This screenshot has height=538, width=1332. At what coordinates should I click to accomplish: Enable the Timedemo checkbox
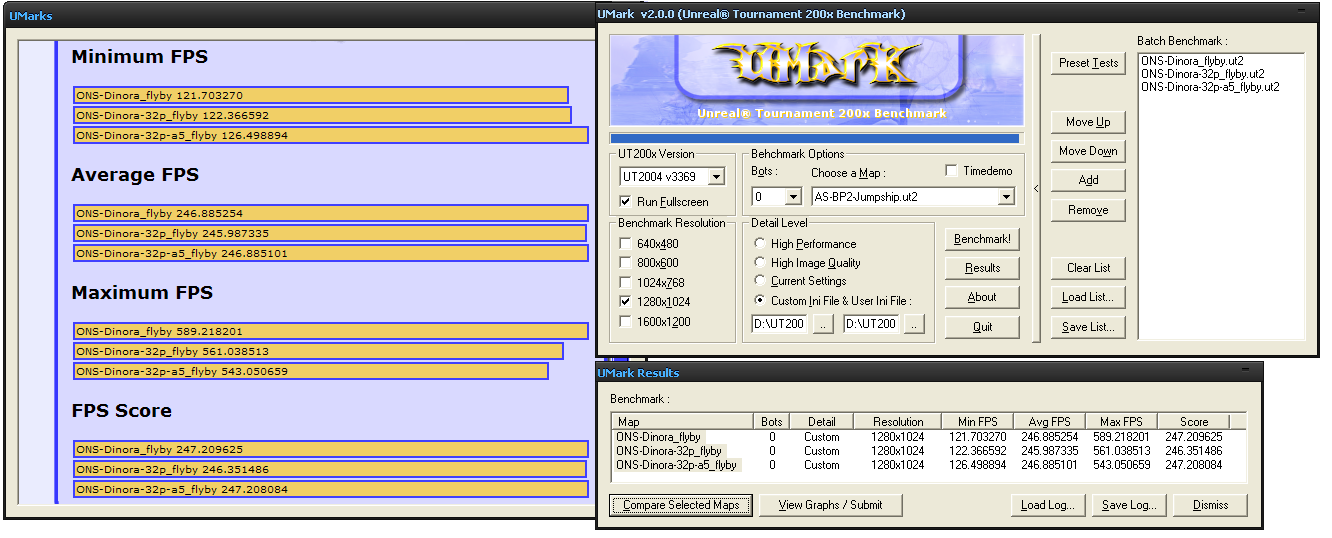tap(952, 171)
